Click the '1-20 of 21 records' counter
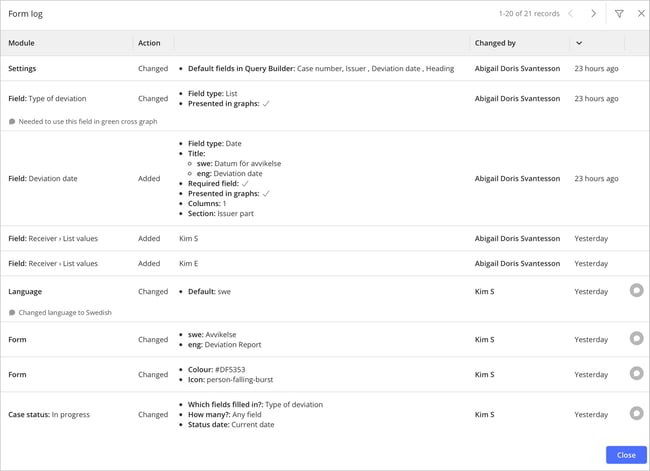The image size is (650, 471). pos(529,14)
